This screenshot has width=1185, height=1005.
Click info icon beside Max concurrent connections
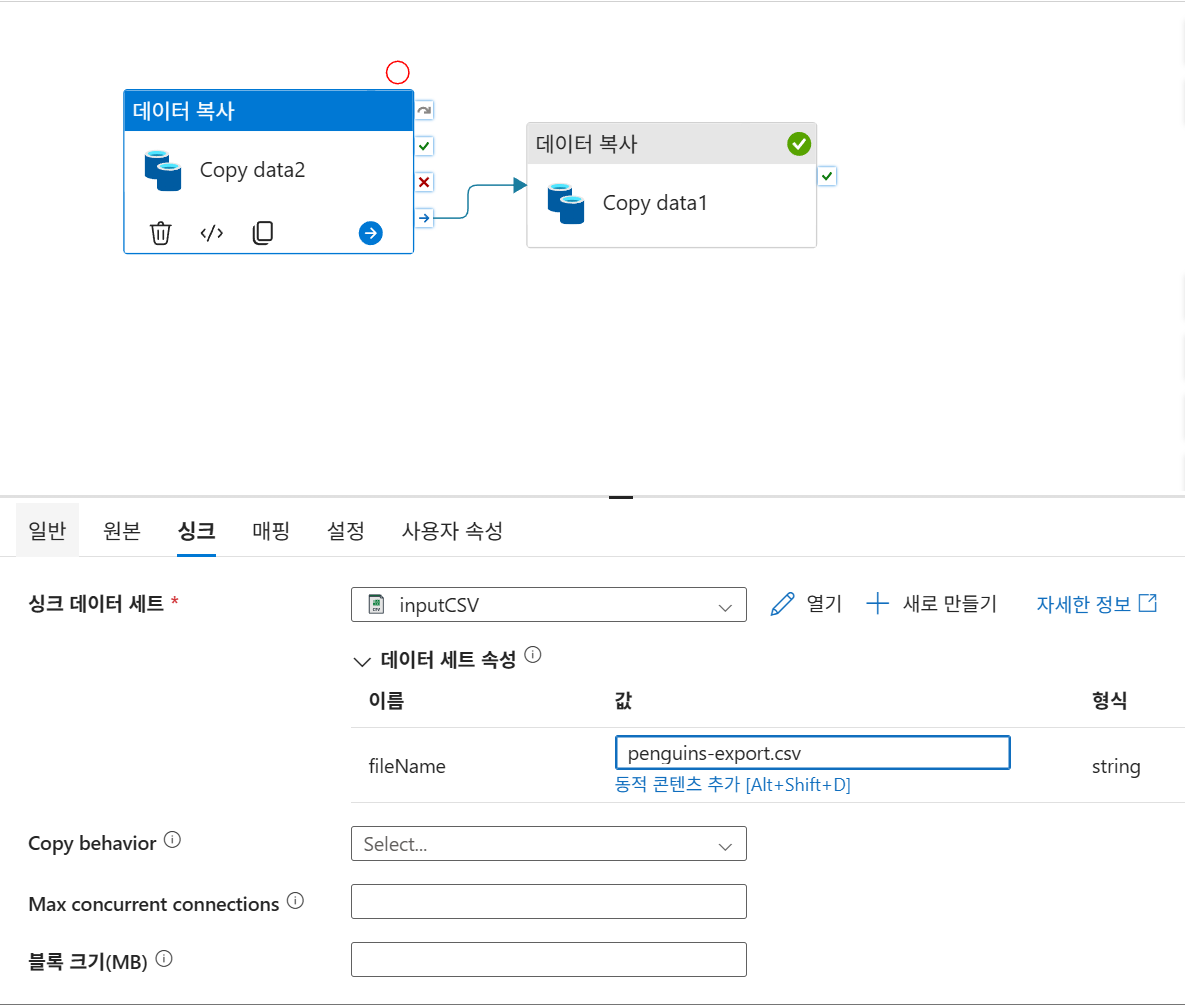295,901
